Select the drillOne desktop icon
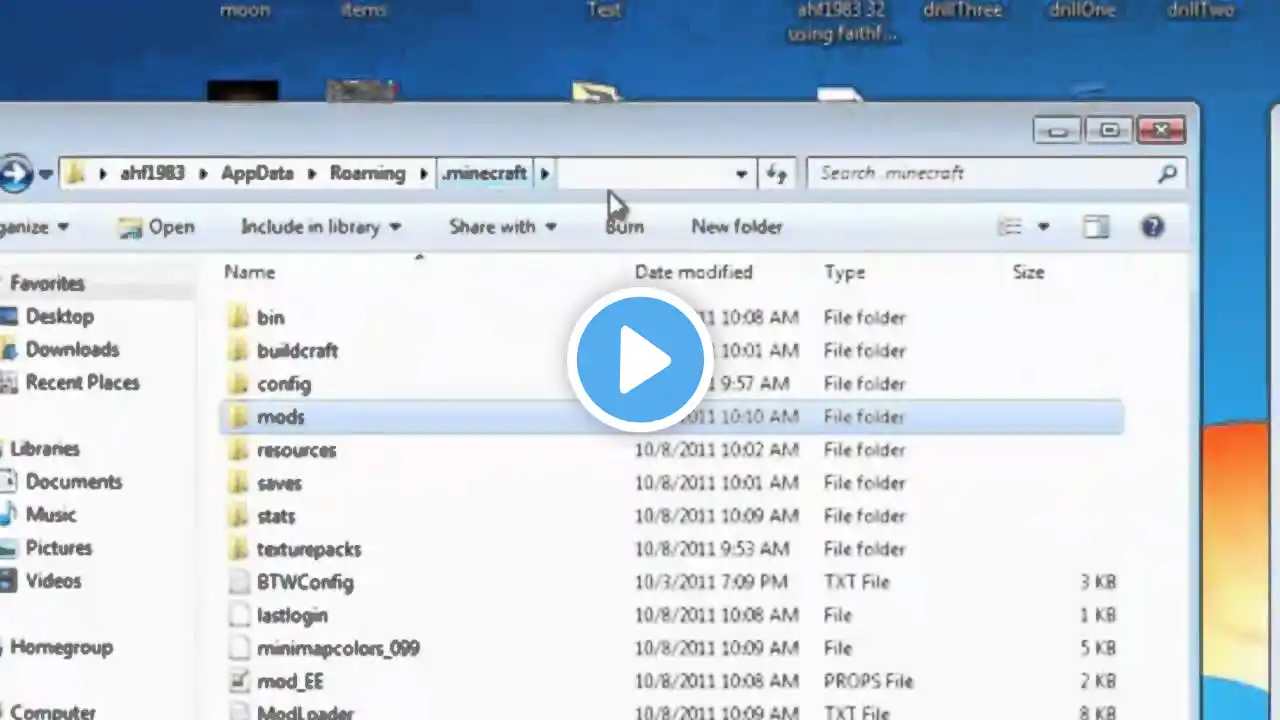This screenshot has width=1280, height=720. pos(1082,11)
